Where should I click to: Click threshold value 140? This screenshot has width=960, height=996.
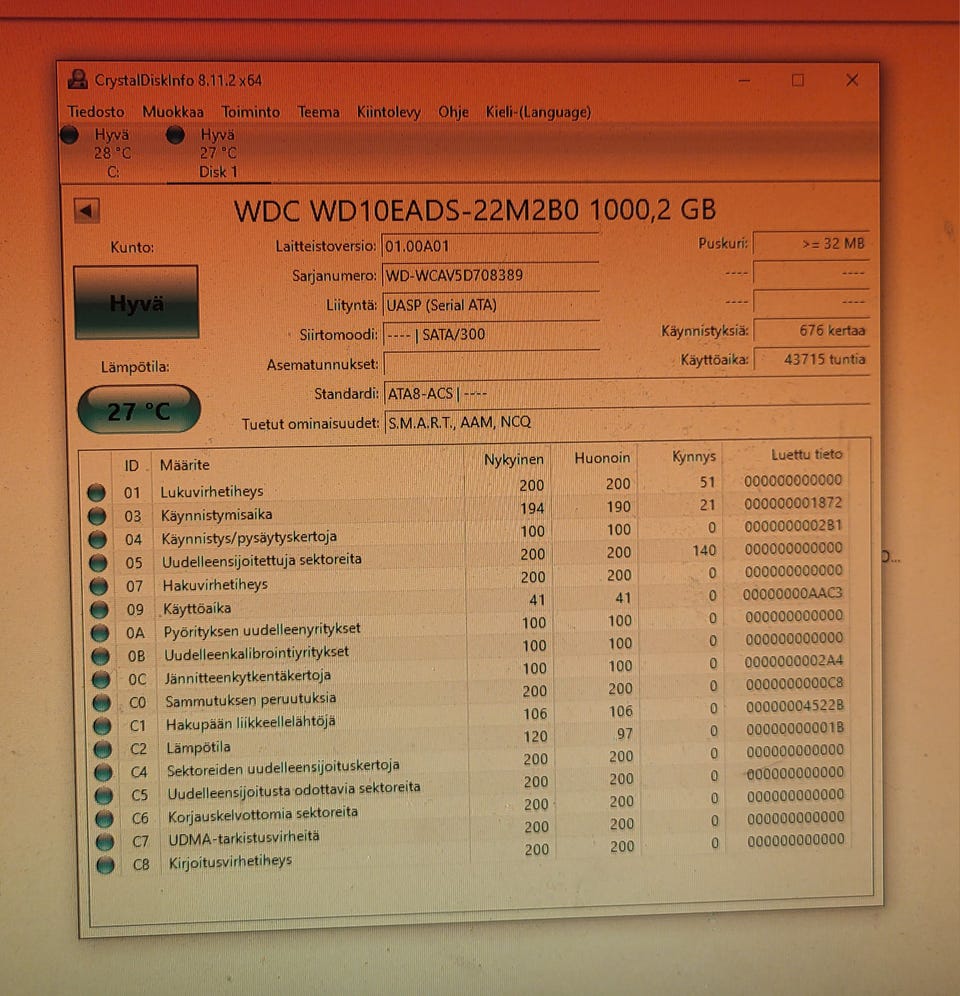pyautogui.click(x=704, y=550)
